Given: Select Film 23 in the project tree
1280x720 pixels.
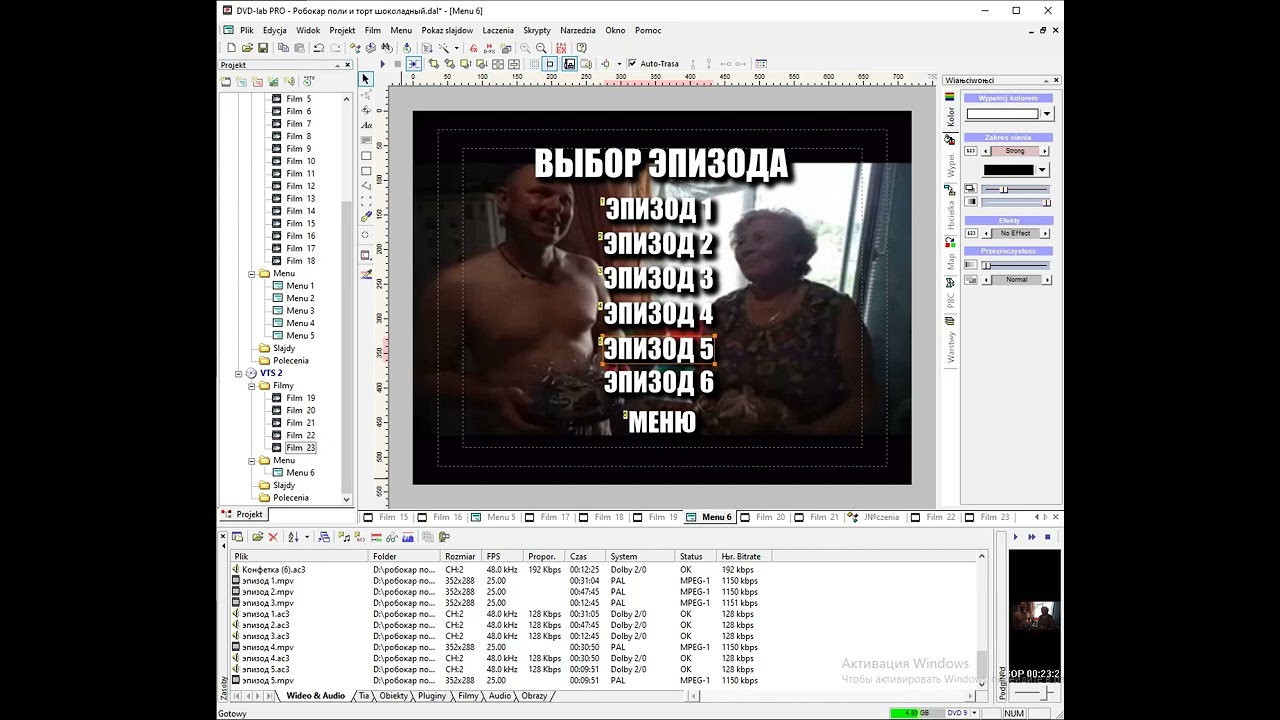Looking at the screenshot, I should coord(300,448).
